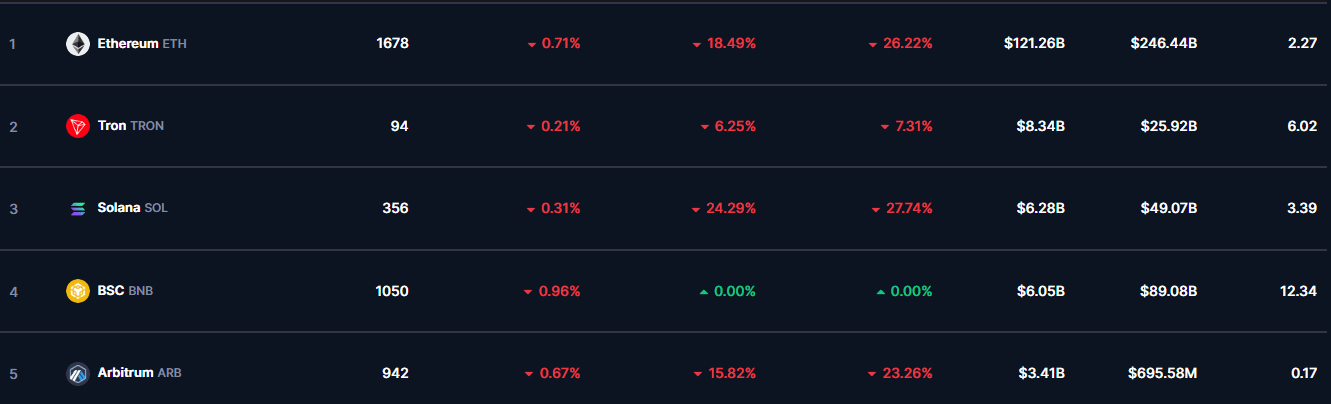The height and width of the screenshot is (404, 1331).
Task: Open the Tron TRON chain link
Action: (131, 126)
